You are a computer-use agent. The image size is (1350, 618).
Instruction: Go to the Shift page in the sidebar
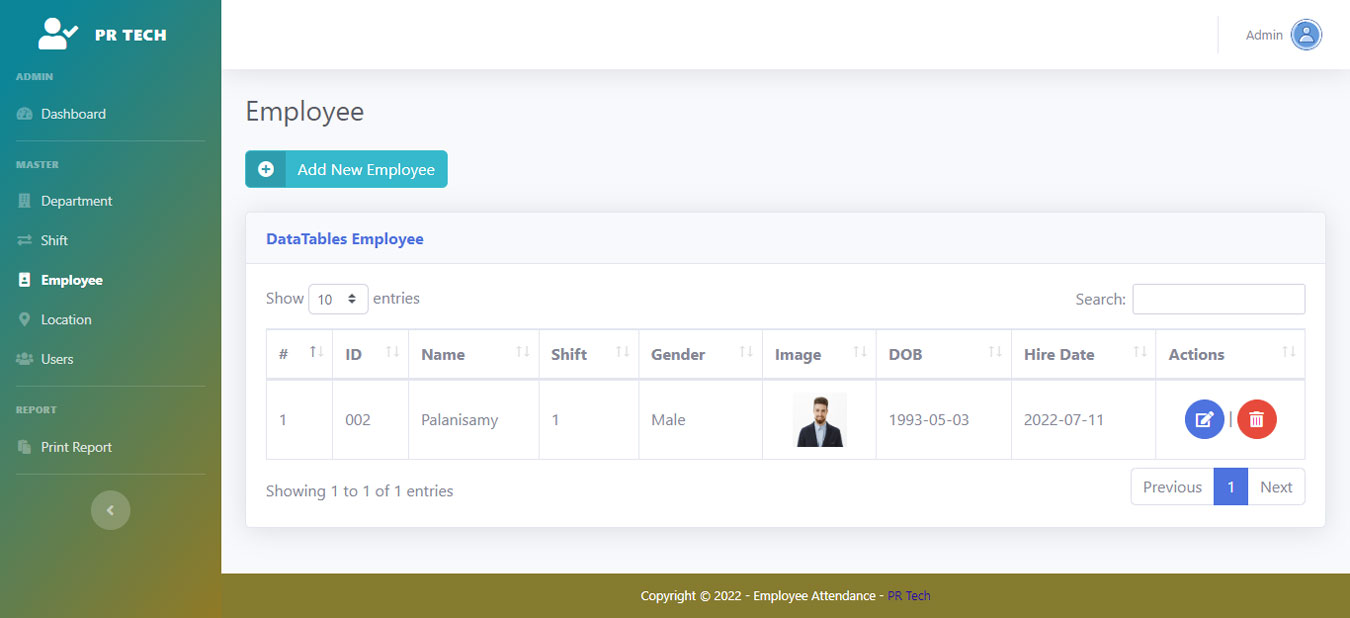(x=54, y=240)
